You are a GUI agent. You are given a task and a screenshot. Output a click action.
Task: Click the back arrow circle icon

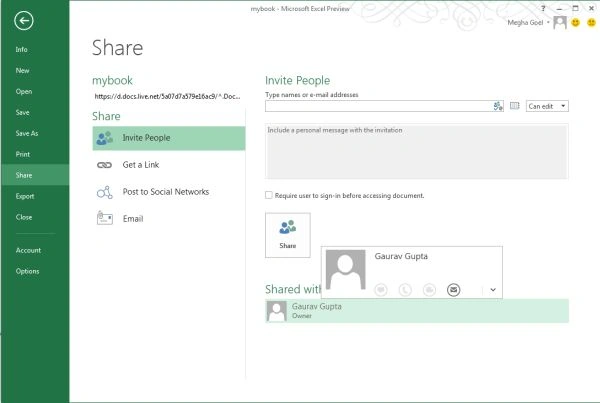(24, 21)
